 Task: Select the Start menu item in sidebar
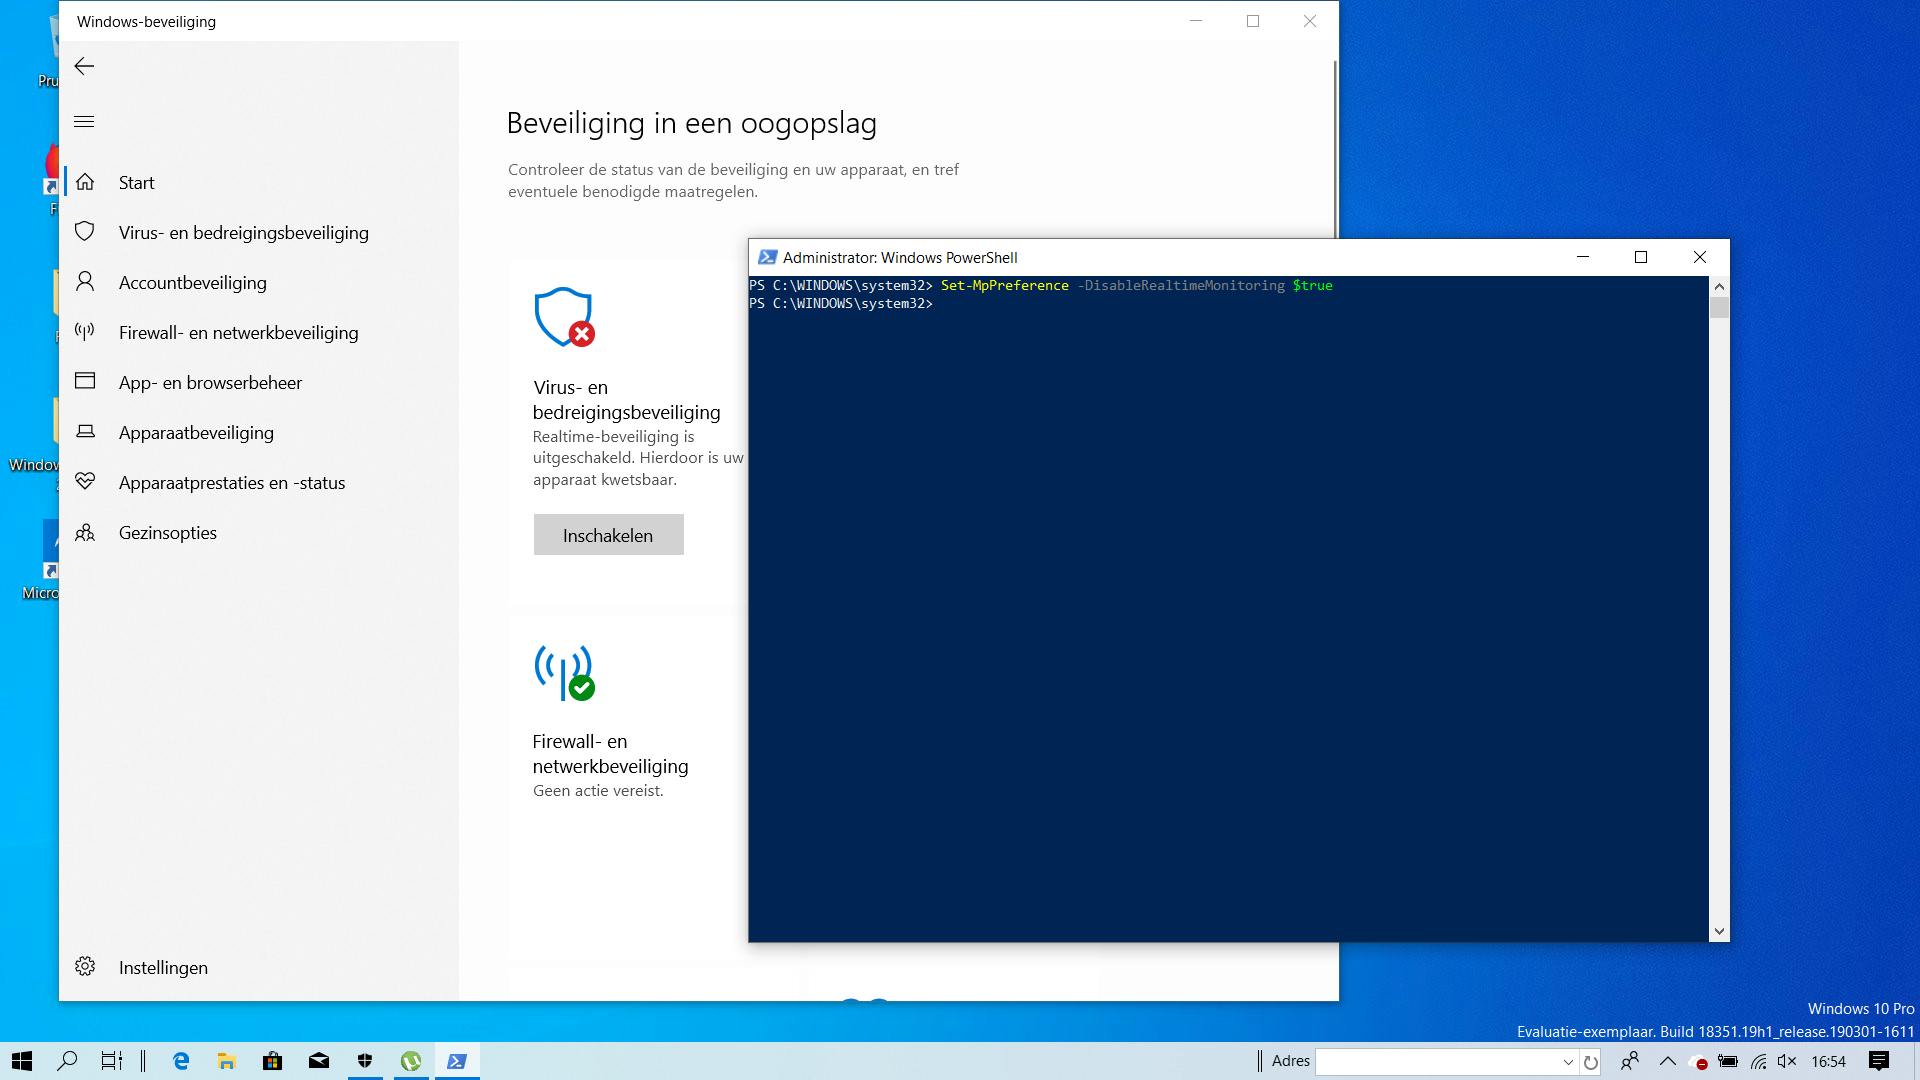pos(136,182)
